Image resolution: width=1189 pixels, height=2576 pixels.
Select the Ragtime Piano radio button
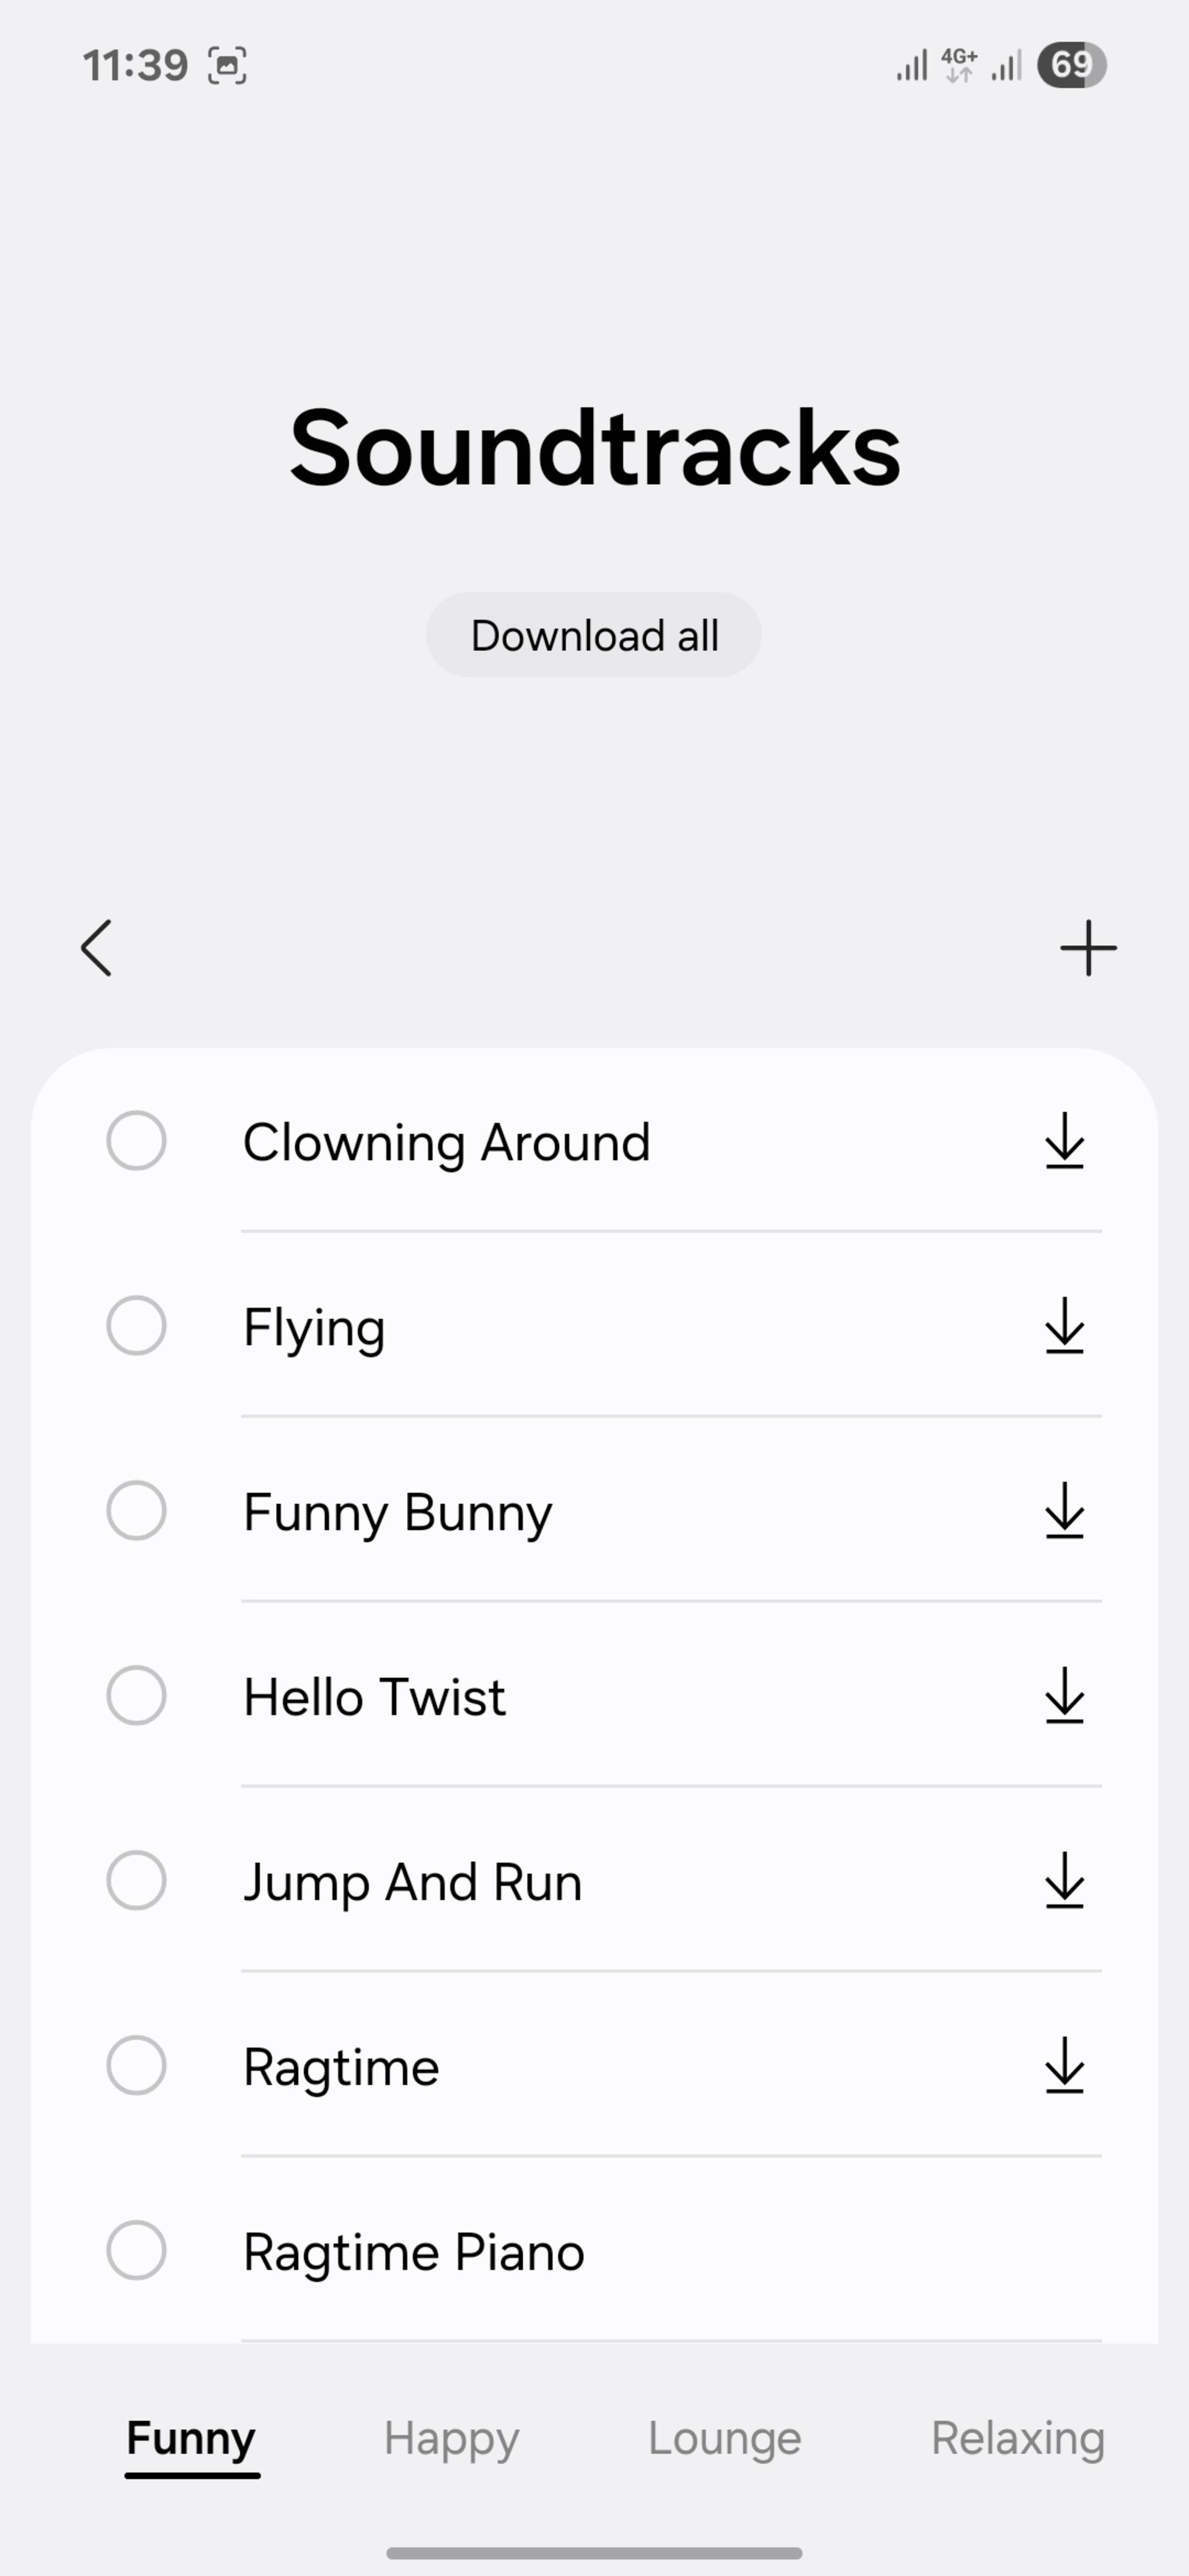(136, 2250)
